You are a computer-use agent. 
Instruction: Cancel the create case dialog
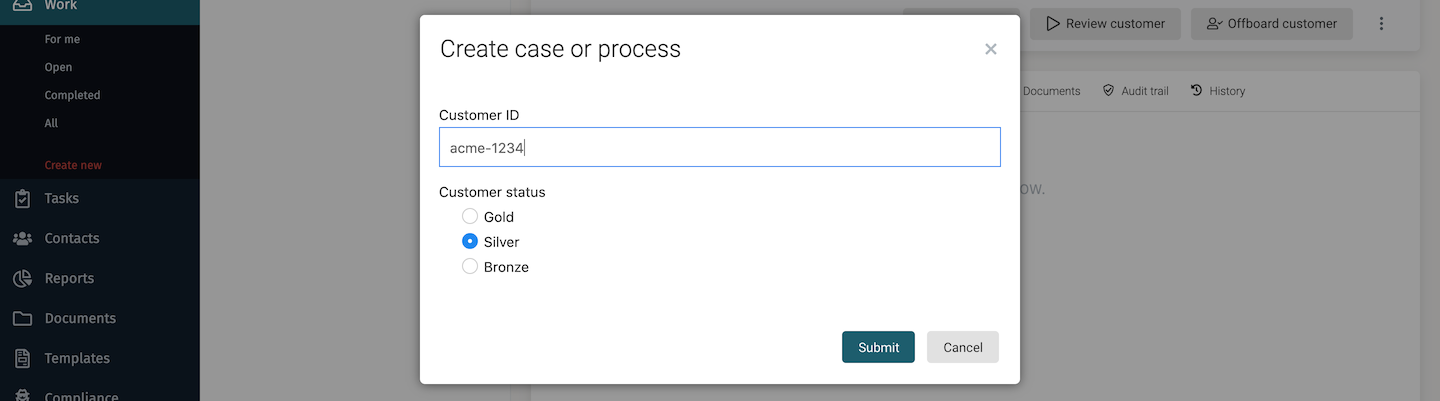tap(962, 347)
